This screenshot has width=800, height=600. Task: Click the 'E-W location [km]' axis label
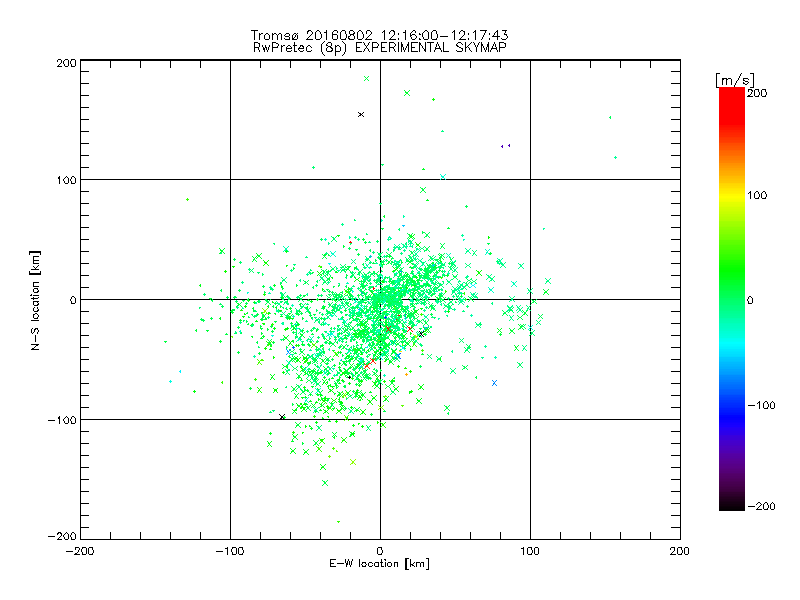point(379,564)
